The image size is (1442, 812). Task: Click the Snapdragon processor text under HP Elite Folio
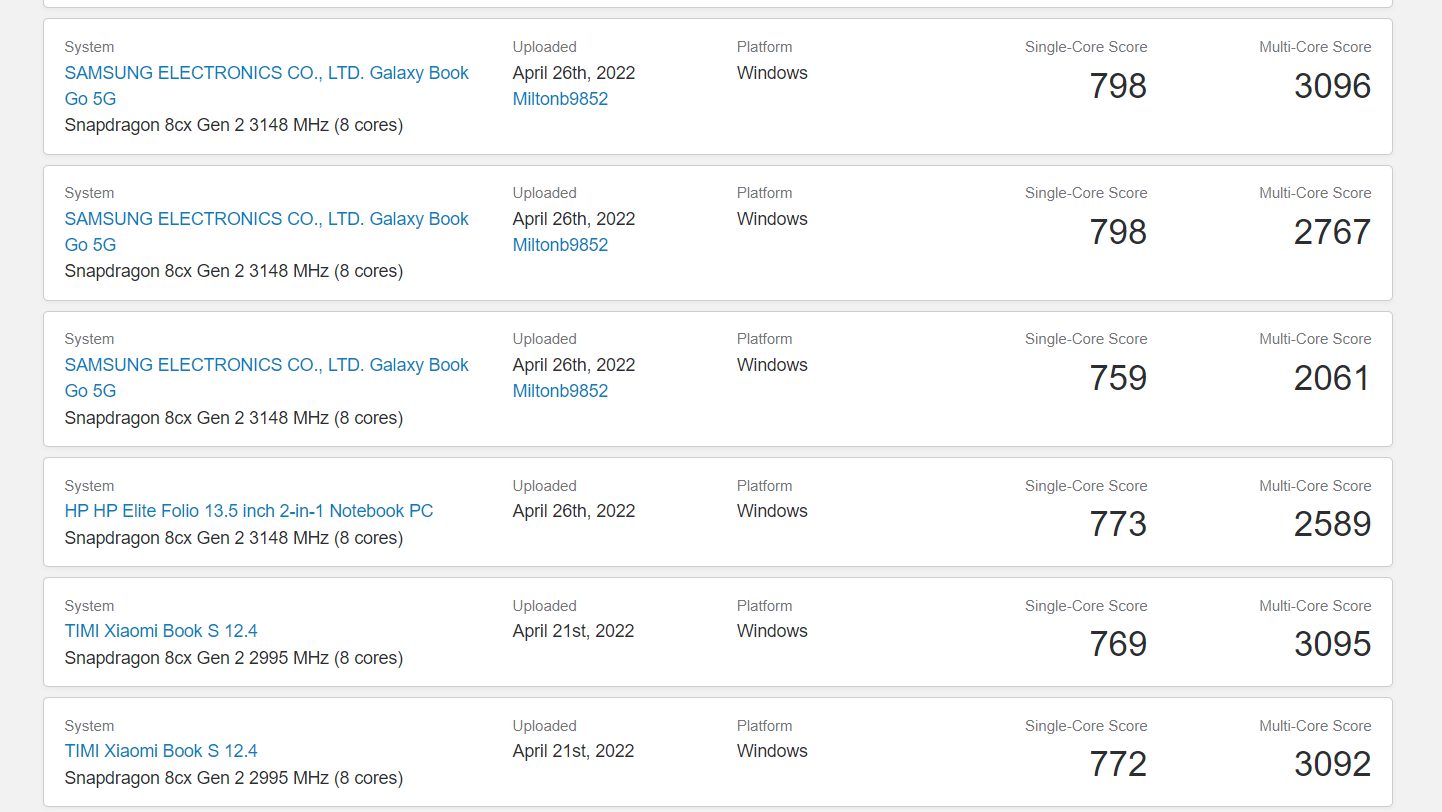pos(234,538)
